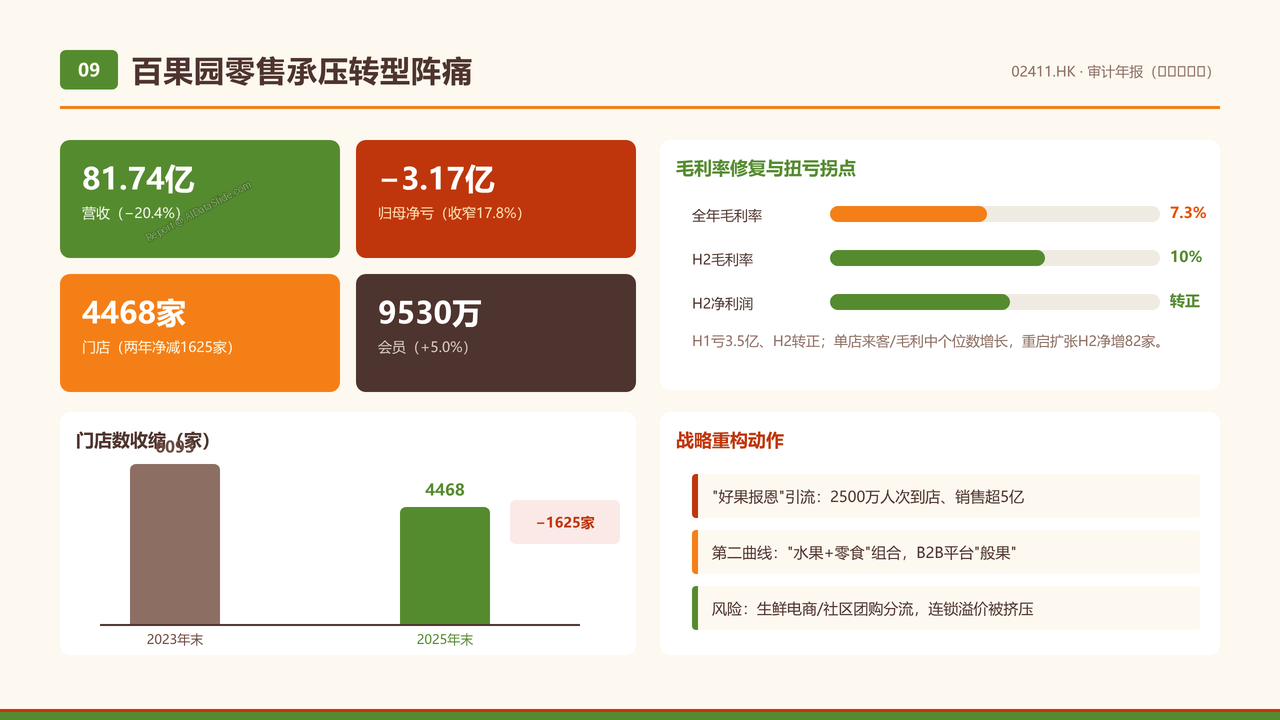Click the −3.17亿 net loss figure
Image resolution: width=1280 pixels, height=720 pixels.
point(436,178)
